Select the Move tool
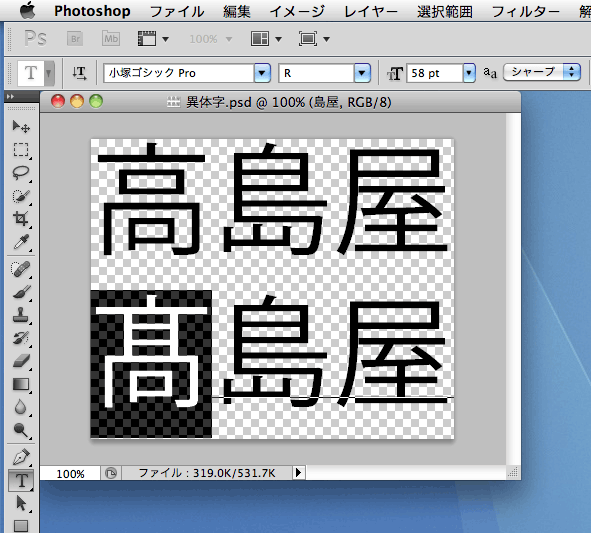This screenshot has width=591, height=533. point(21,127)
